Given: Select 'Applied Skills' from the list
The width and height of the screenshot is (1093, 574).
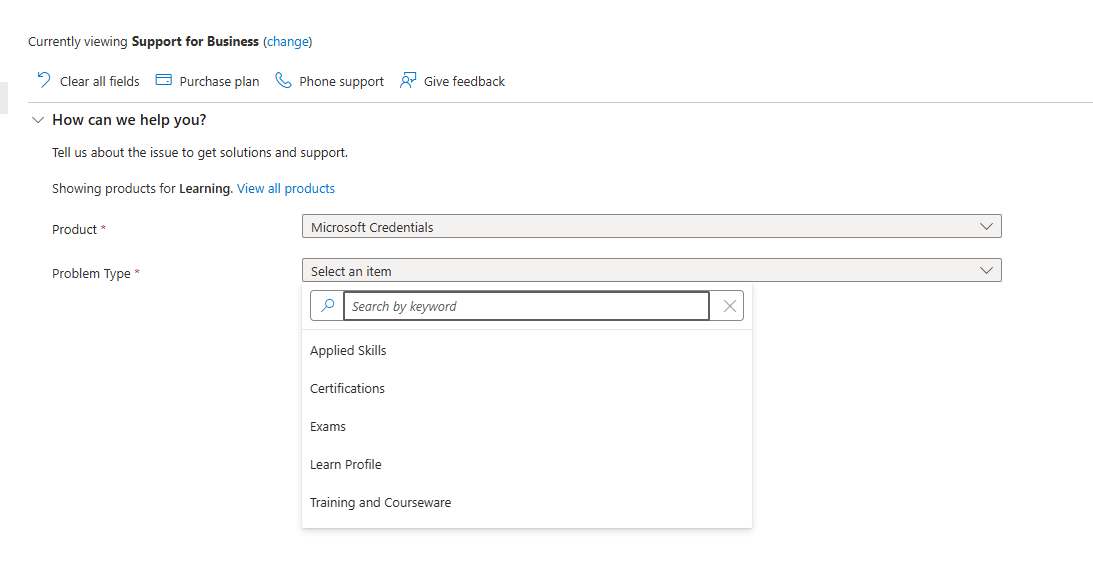Looking at the screenshot, I should click(x=527, y=351).
